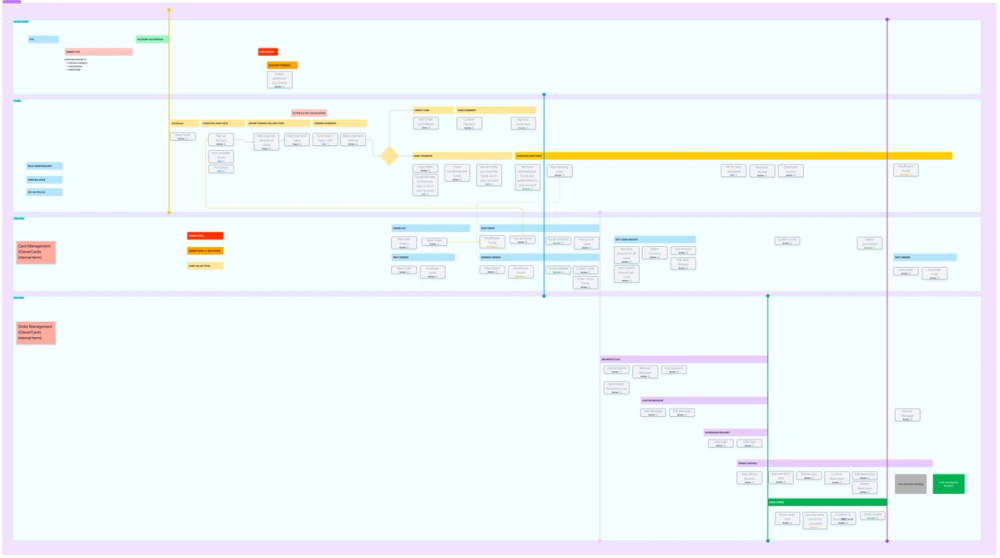This screenshot has height=558, width=1000.
Task: Click the DEFINE FUNDING VOLUME FORM header
Action: click(x=279, y=123)
